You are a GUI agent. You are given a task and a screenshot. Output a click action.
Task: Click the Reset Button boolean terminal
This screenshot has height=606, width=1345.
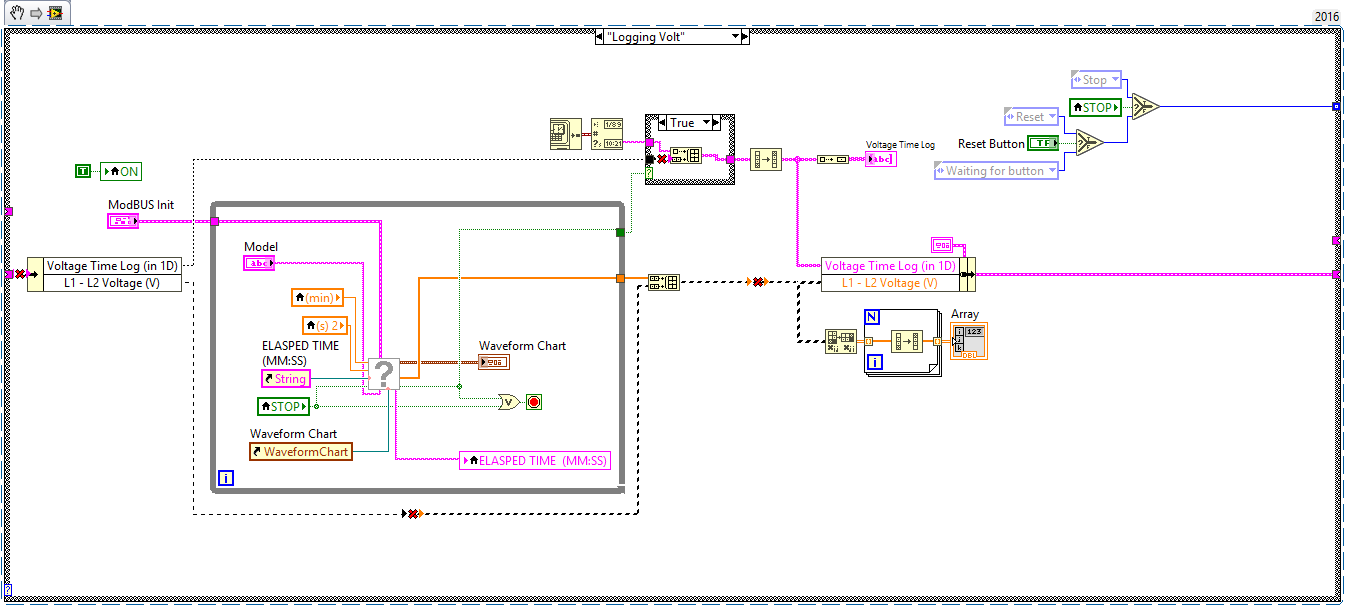tap(1045, 144)
